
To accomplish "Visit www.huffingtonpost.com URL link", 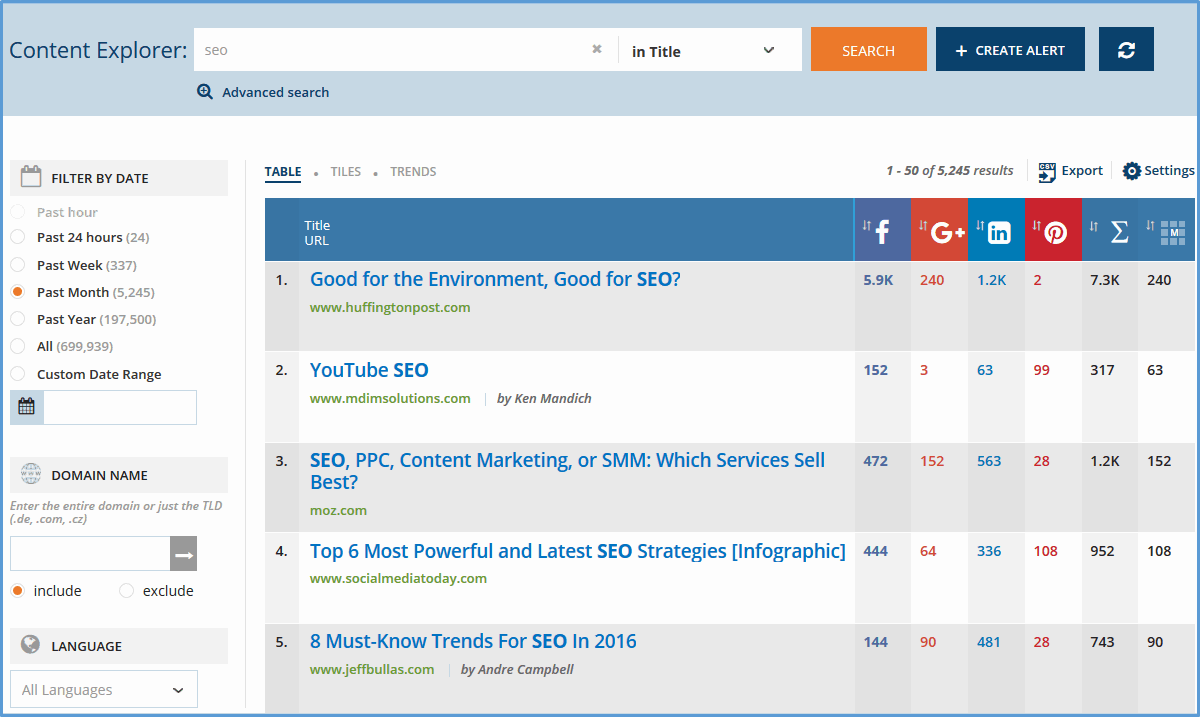I will (390, 307).
